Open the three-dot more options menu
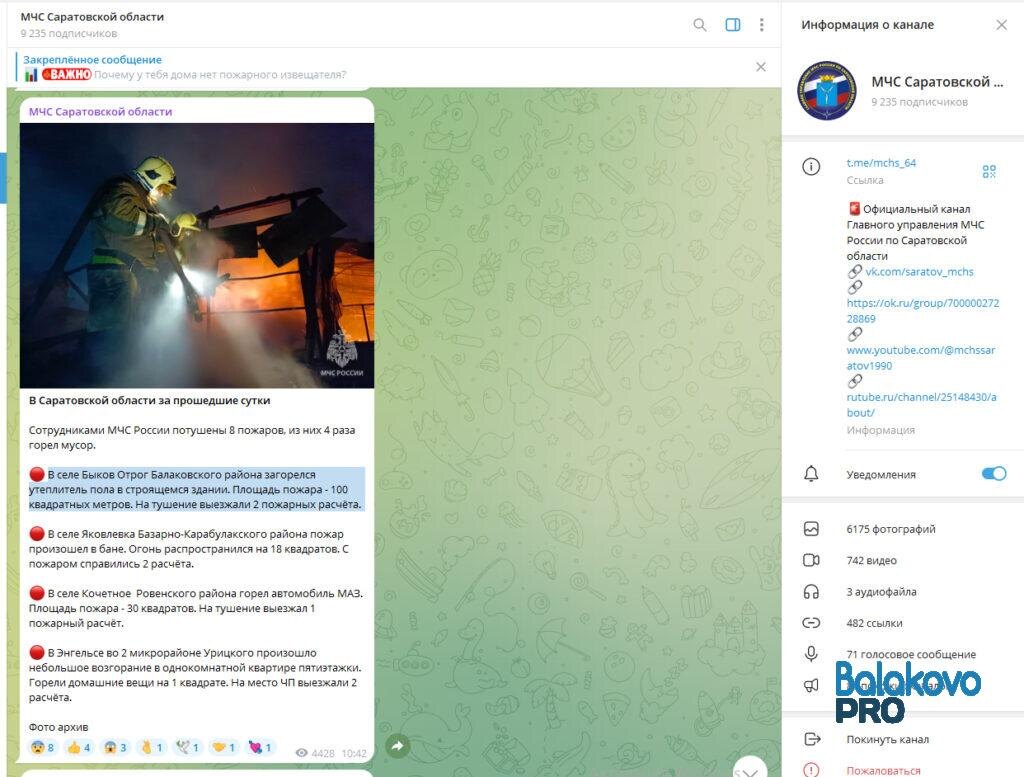 click(761, 25)
